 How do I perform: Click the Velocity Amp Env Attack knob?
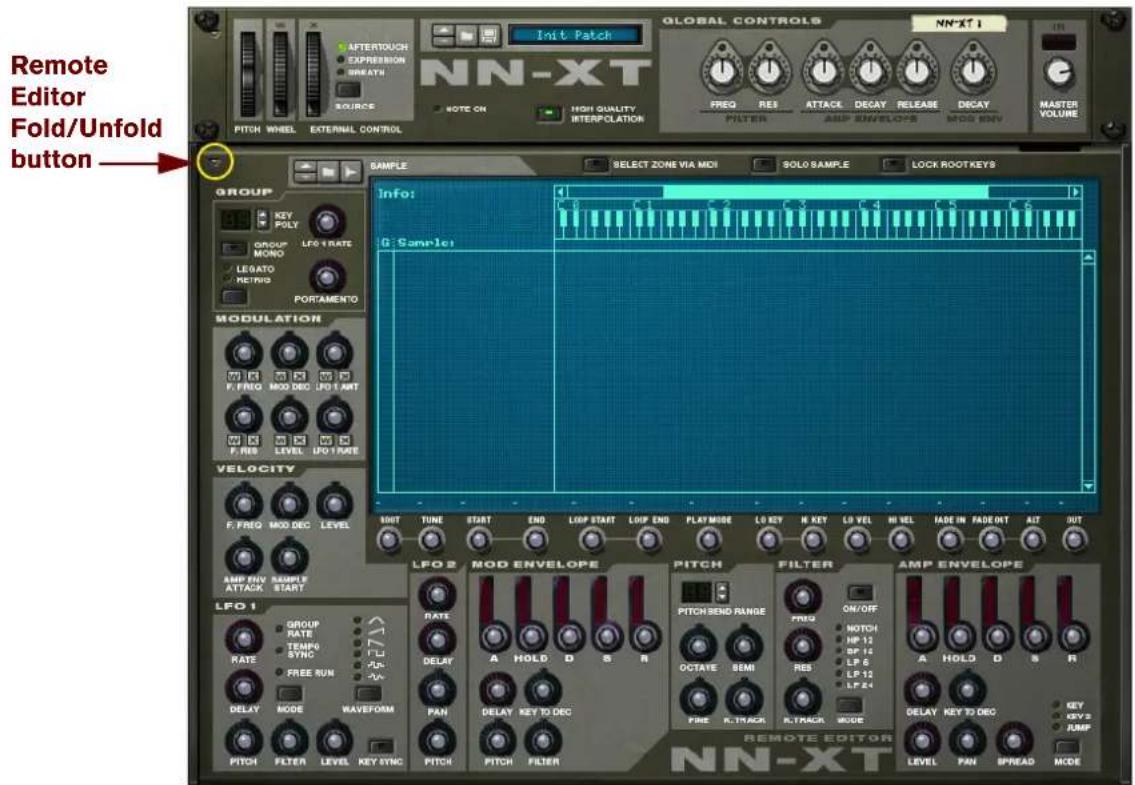tap(244, 558)
